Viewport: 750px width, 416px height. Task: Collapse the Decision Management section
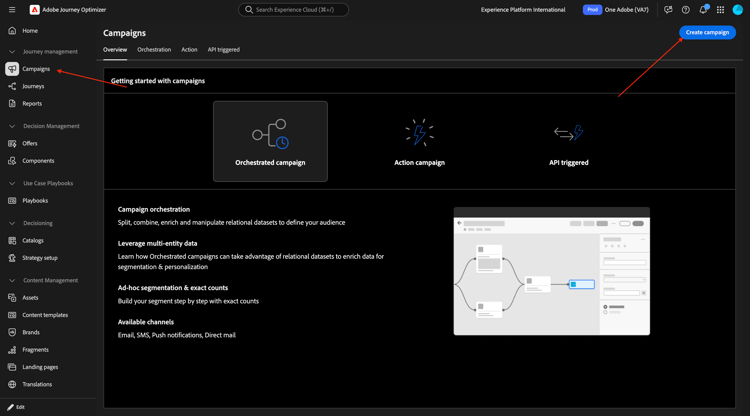point(12,126)
